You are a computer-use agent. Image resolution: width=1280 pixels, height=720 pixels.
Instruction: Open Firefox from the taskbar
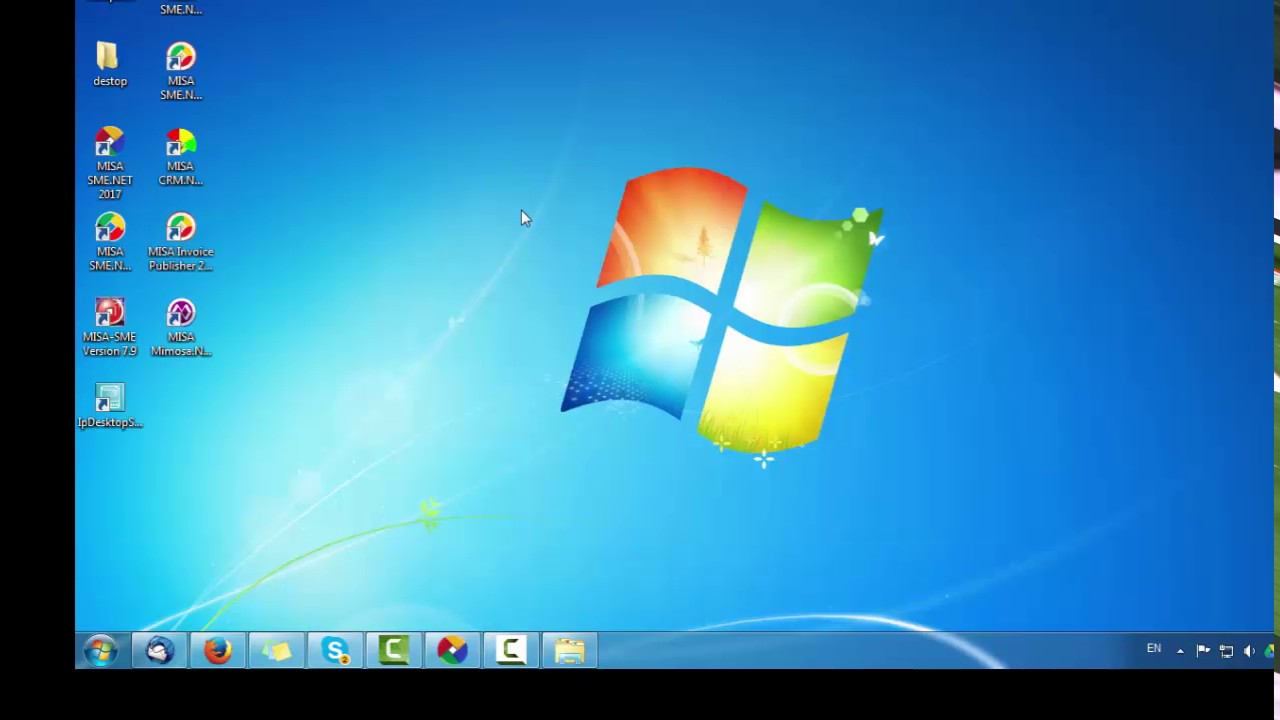(218, 651)
